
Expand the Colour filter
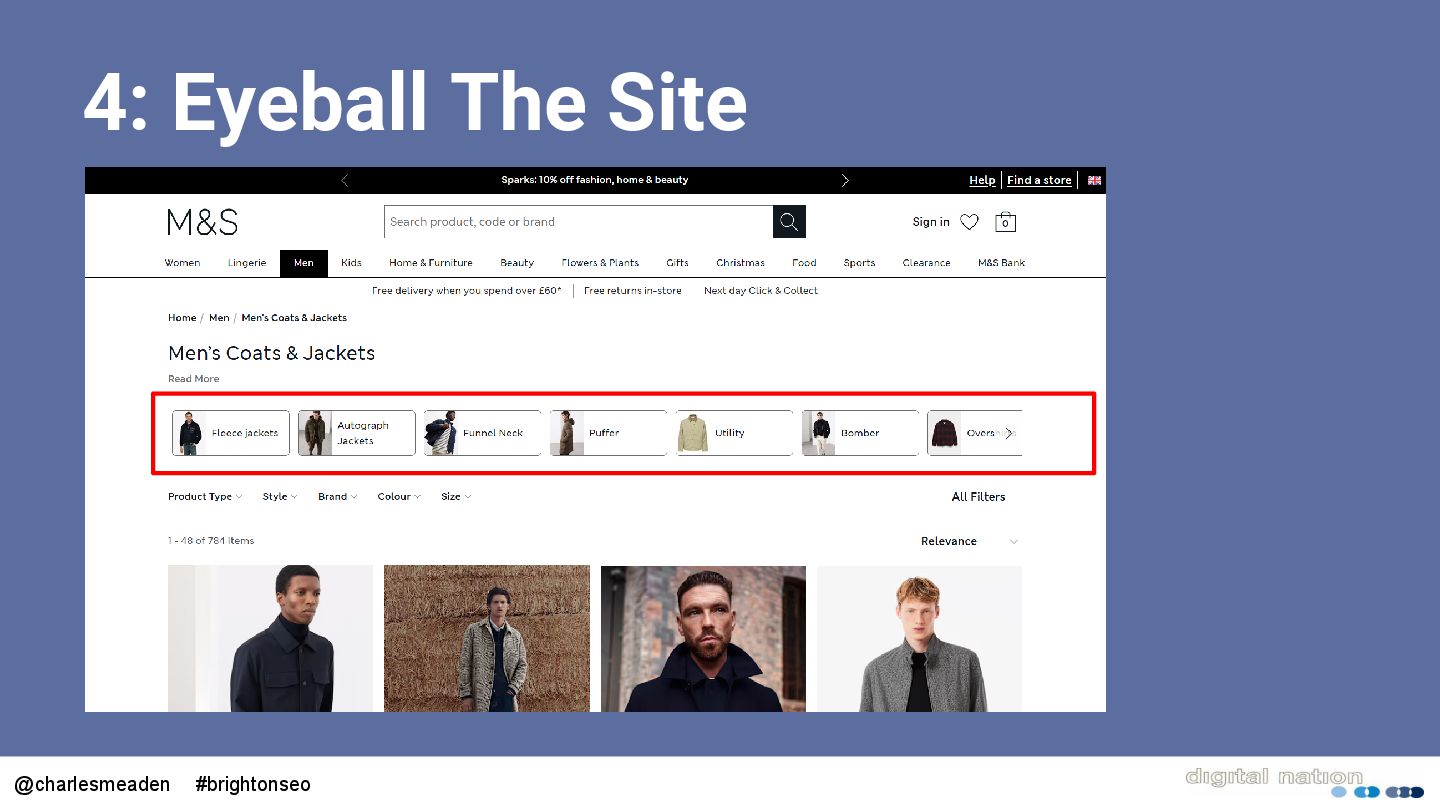[x=399, y=497]
